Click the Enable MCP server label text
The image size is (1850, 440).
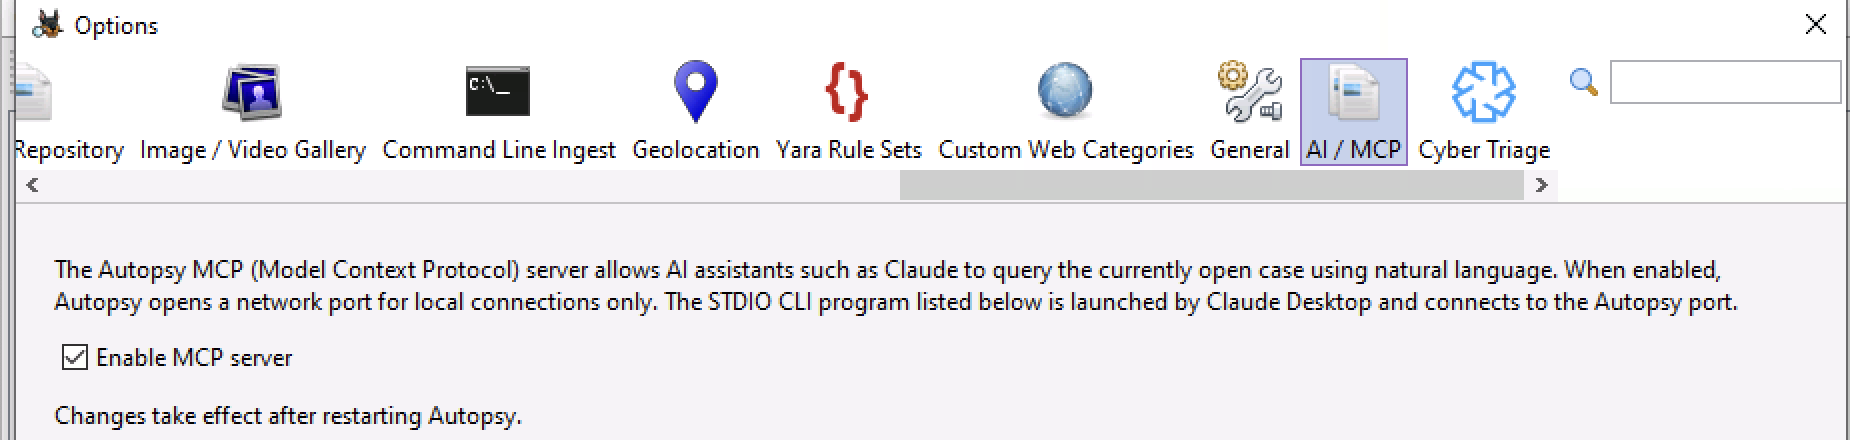pos(194,358)
